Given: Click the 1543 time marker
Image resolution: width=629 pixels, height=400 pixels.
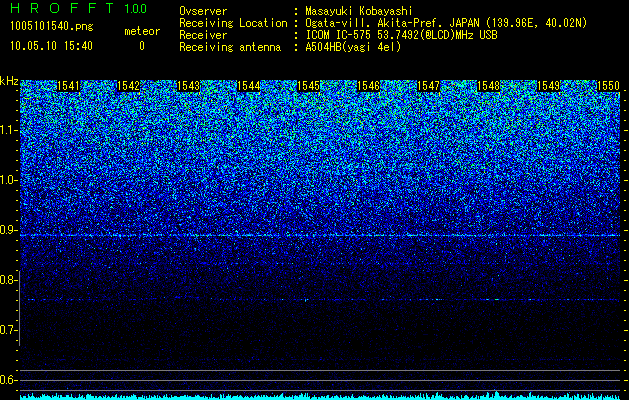Looking at the screenshot, I should pos(189,86).
